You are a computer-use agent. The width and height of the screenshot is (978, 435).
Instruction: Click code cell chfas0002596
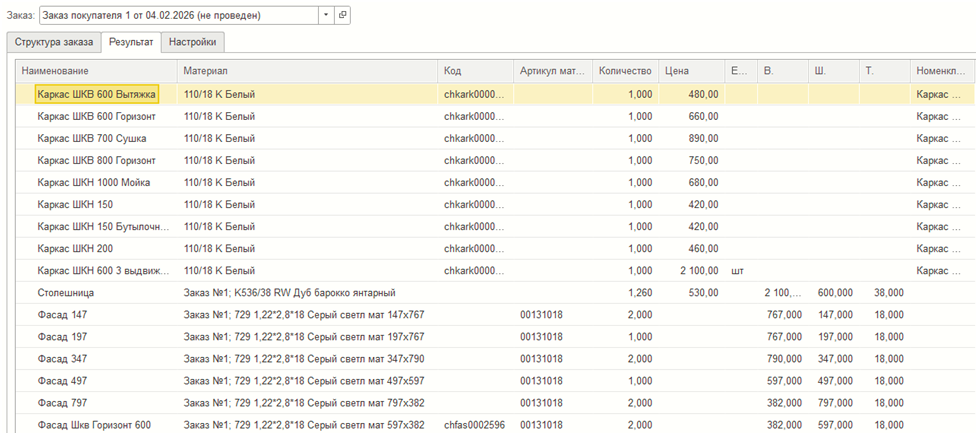click(475, 425)
